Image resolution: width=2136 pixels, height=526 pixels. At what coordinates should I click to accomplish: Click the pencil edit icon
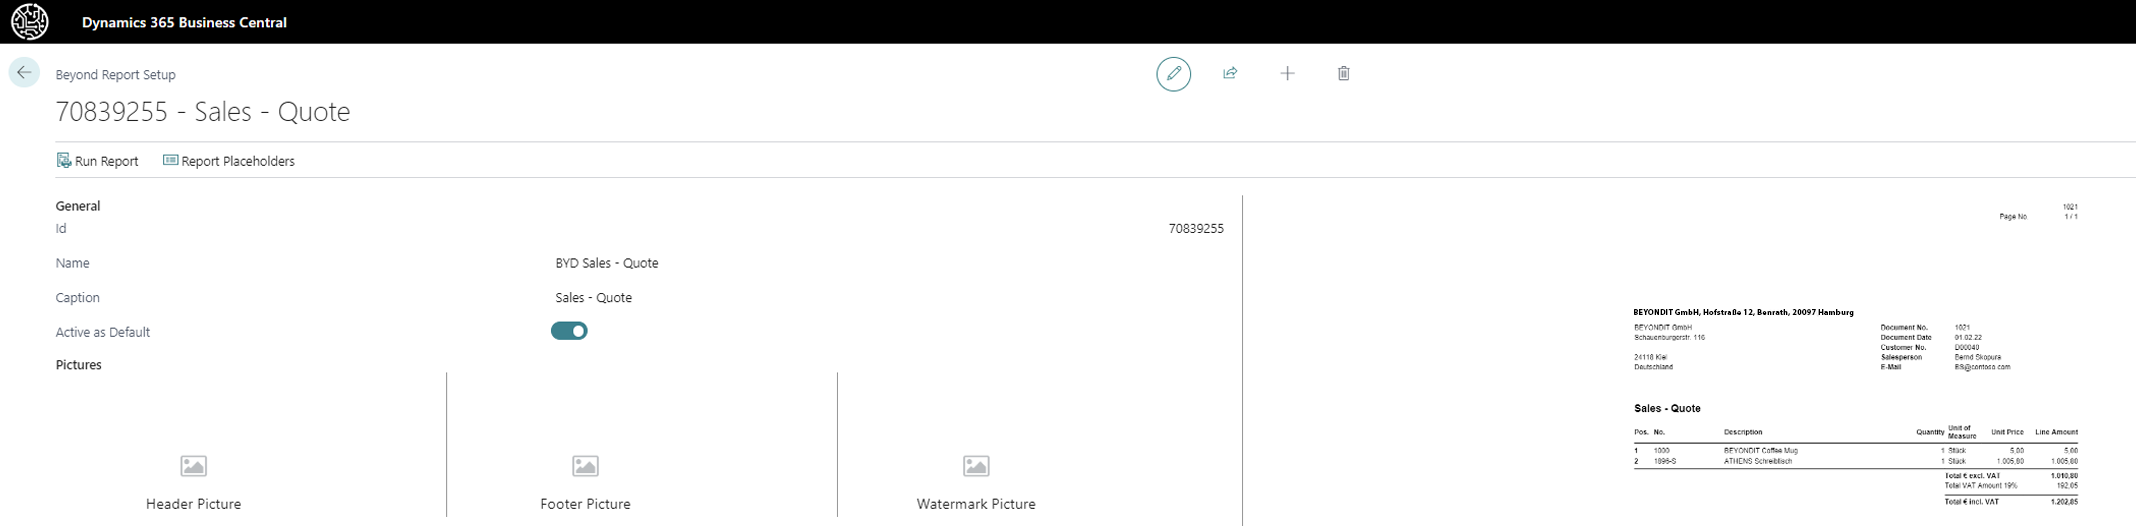tap(1173, 73)
